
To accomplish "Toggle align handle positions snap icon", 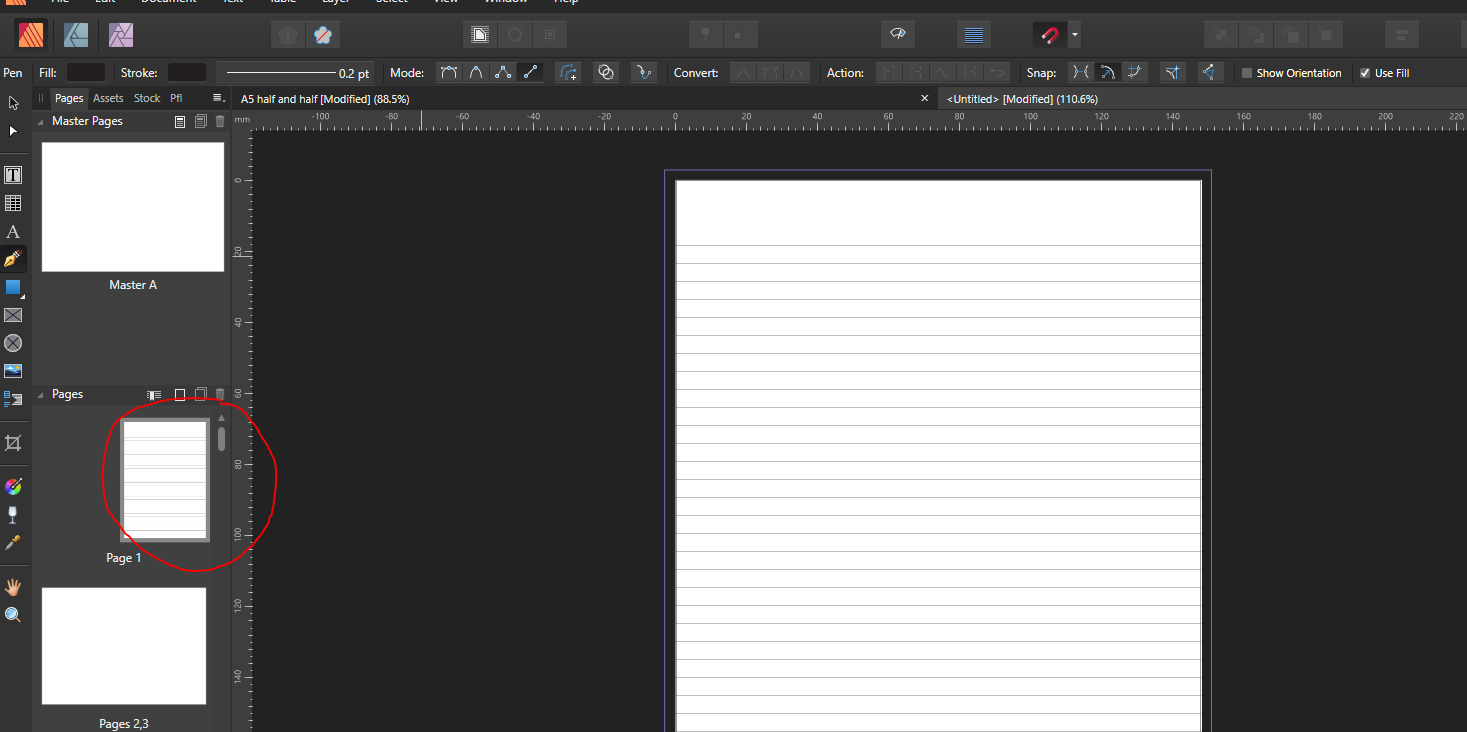I will [1173, 73].
